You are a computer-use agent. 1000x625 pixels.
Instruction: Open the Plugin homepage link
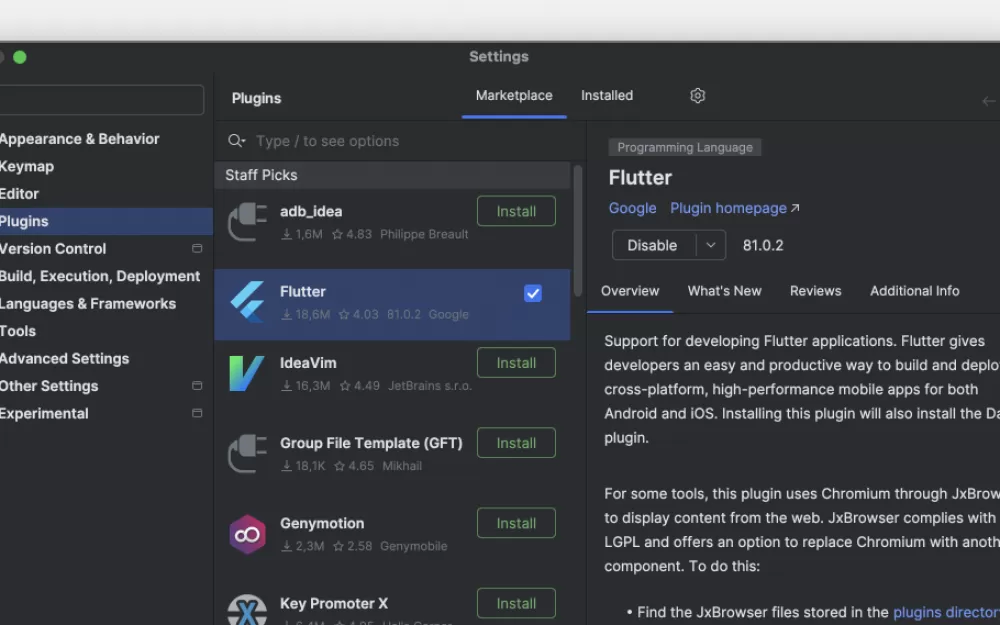point(735,209)
